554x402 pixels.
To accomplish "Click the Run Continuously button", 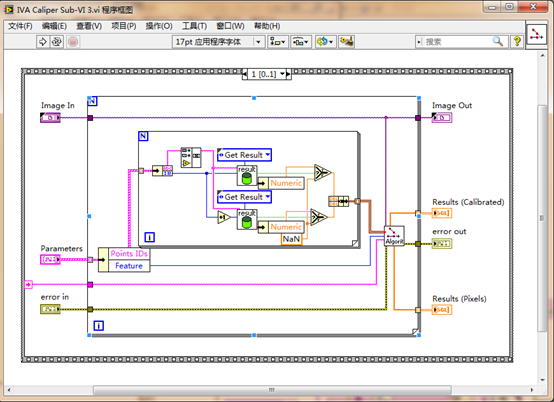I will click(x=57, y=42).
